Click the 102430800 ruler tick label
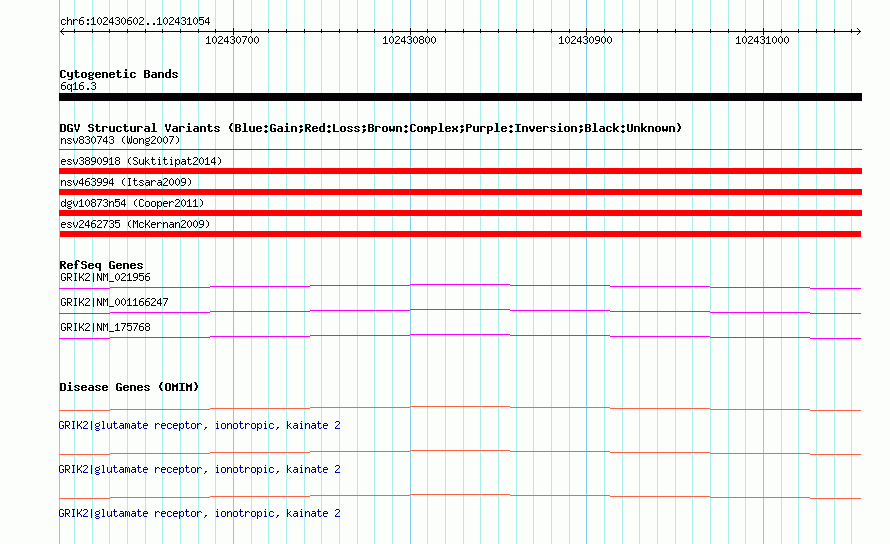Screen dimensions: 890x544 [409, 40]
